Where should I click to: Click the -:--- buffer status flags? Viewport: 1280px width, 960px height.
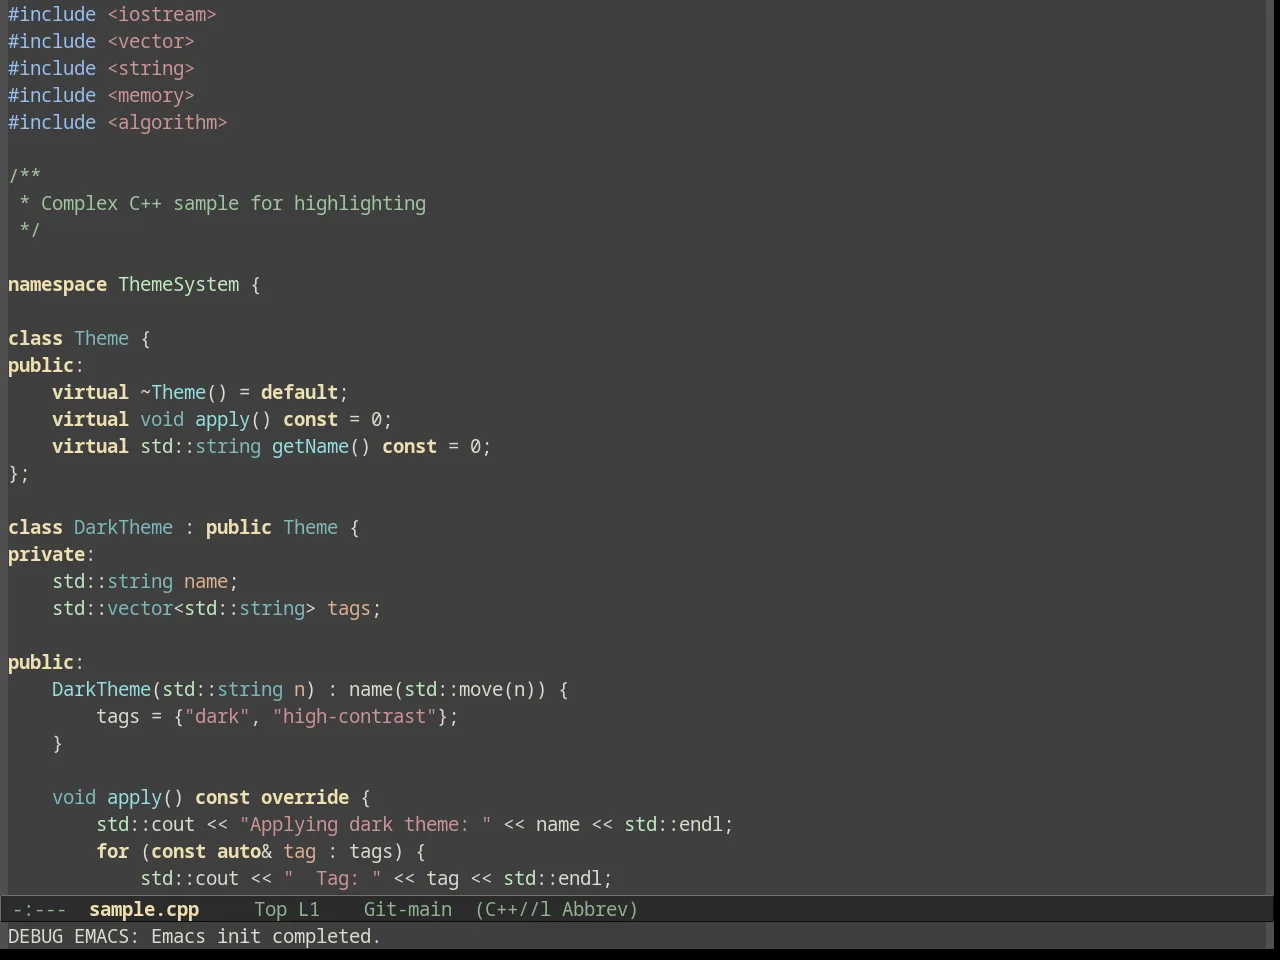click(40, 910)
